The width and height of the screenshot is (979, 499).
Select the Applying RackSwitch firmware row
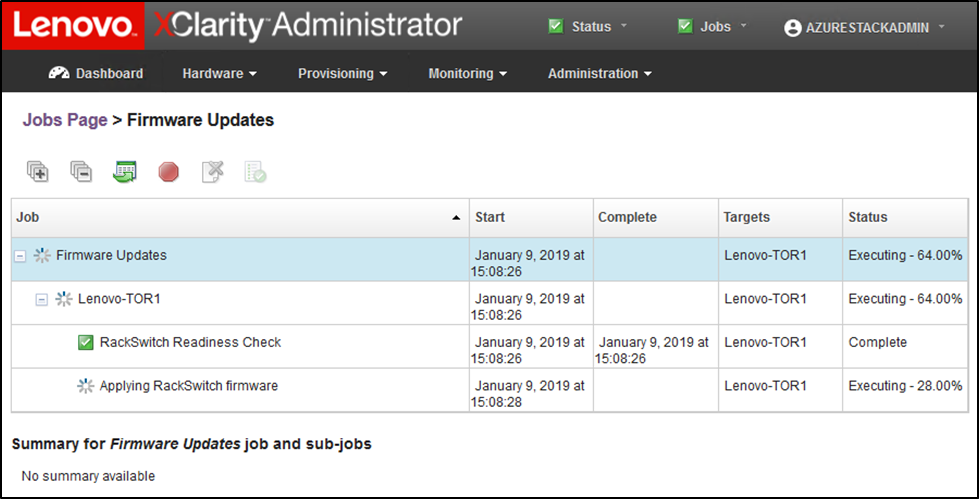(490, 390)
